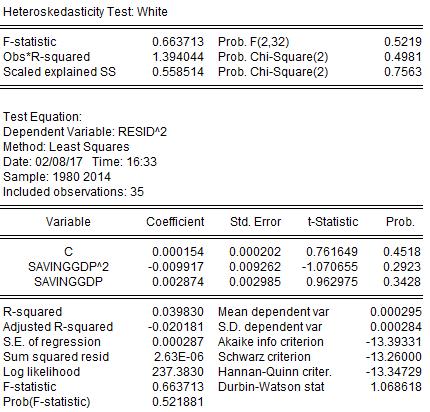Select the Akaike info criterion value

(x=394, y=342)
